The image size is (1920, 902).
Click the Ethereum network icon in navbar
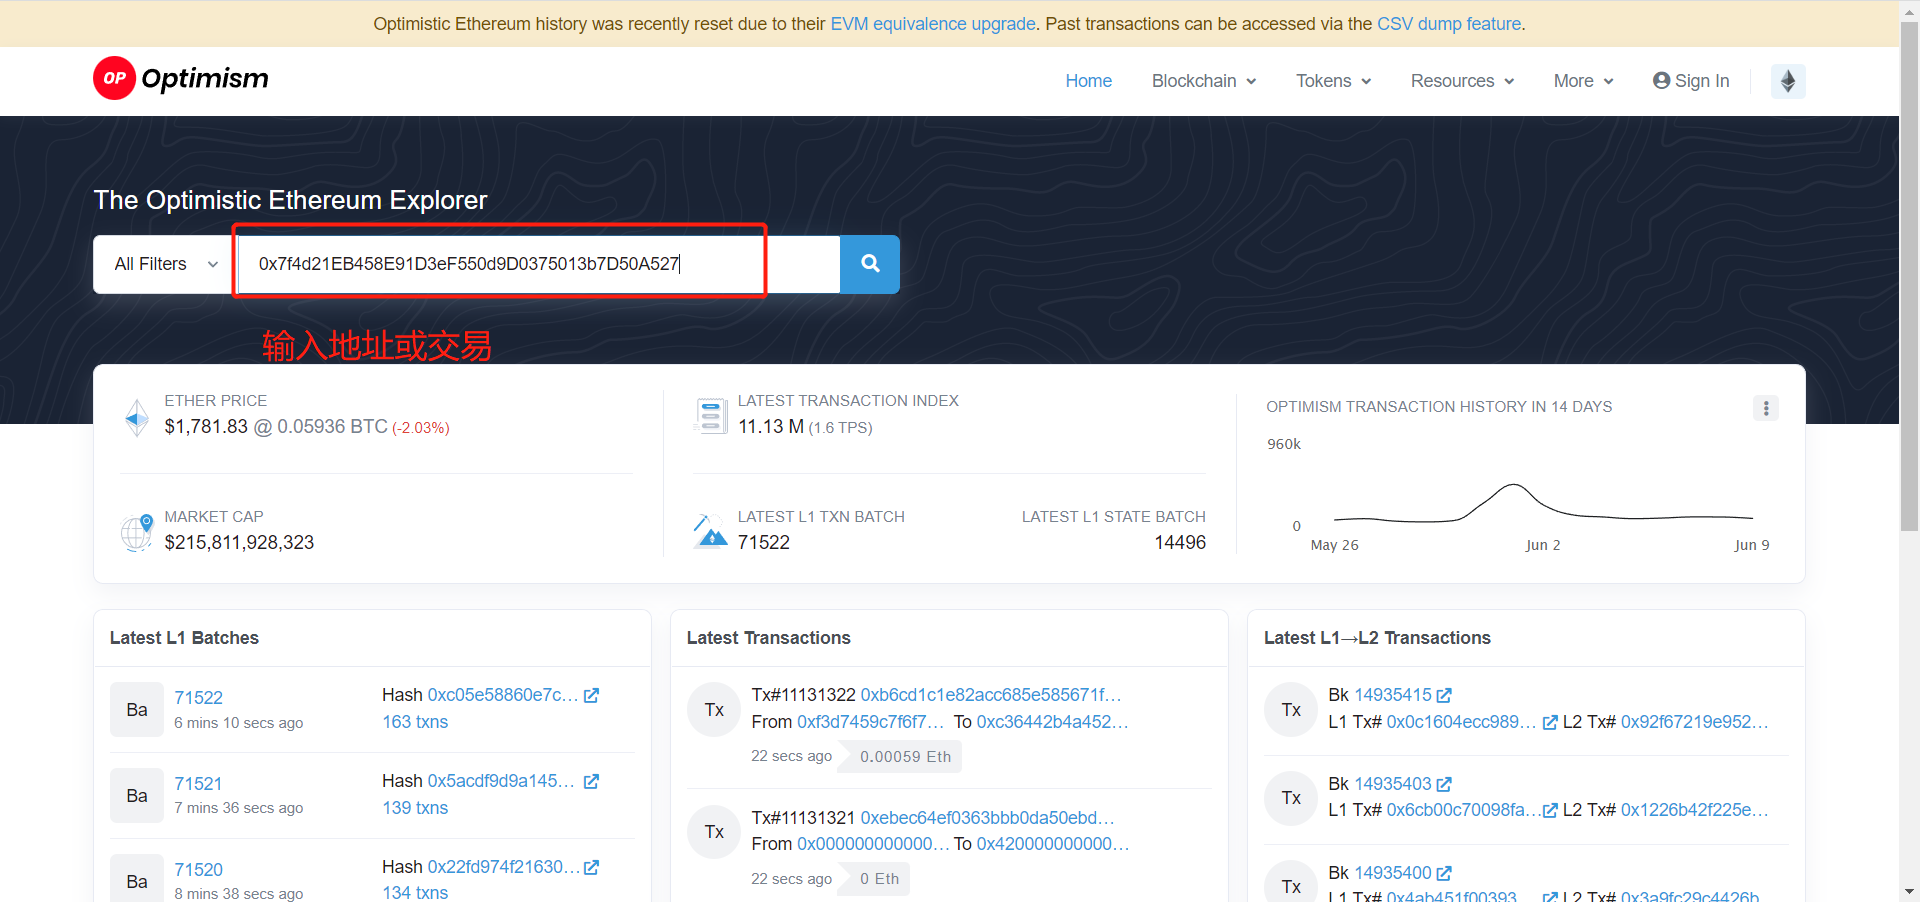(x=1787, y=81)
